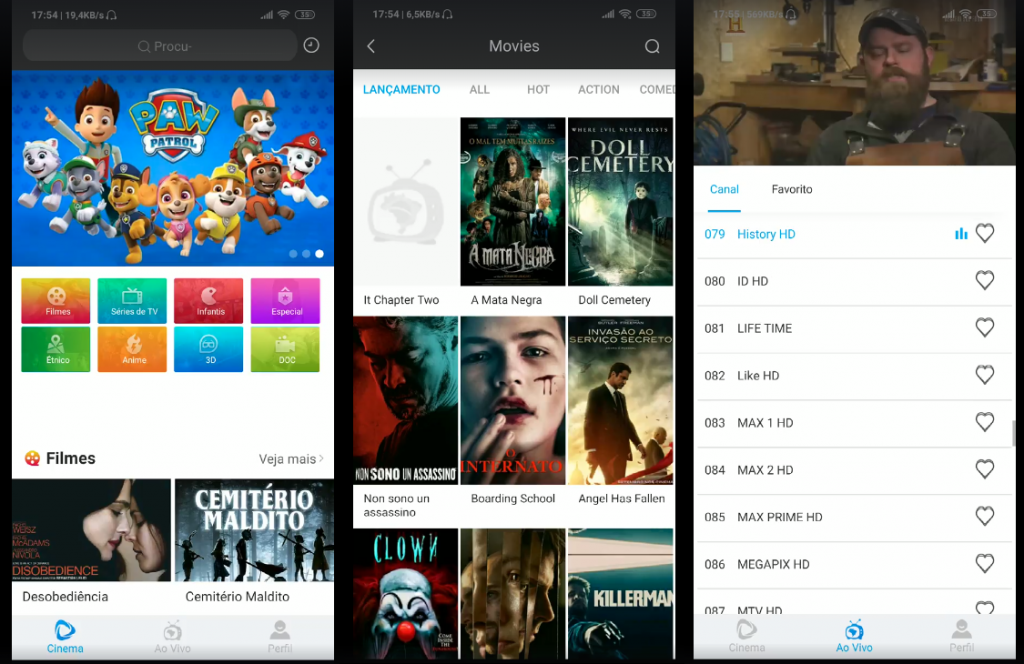
Task: Select the 079 History HD channel row
Action: tap(854, 234)
